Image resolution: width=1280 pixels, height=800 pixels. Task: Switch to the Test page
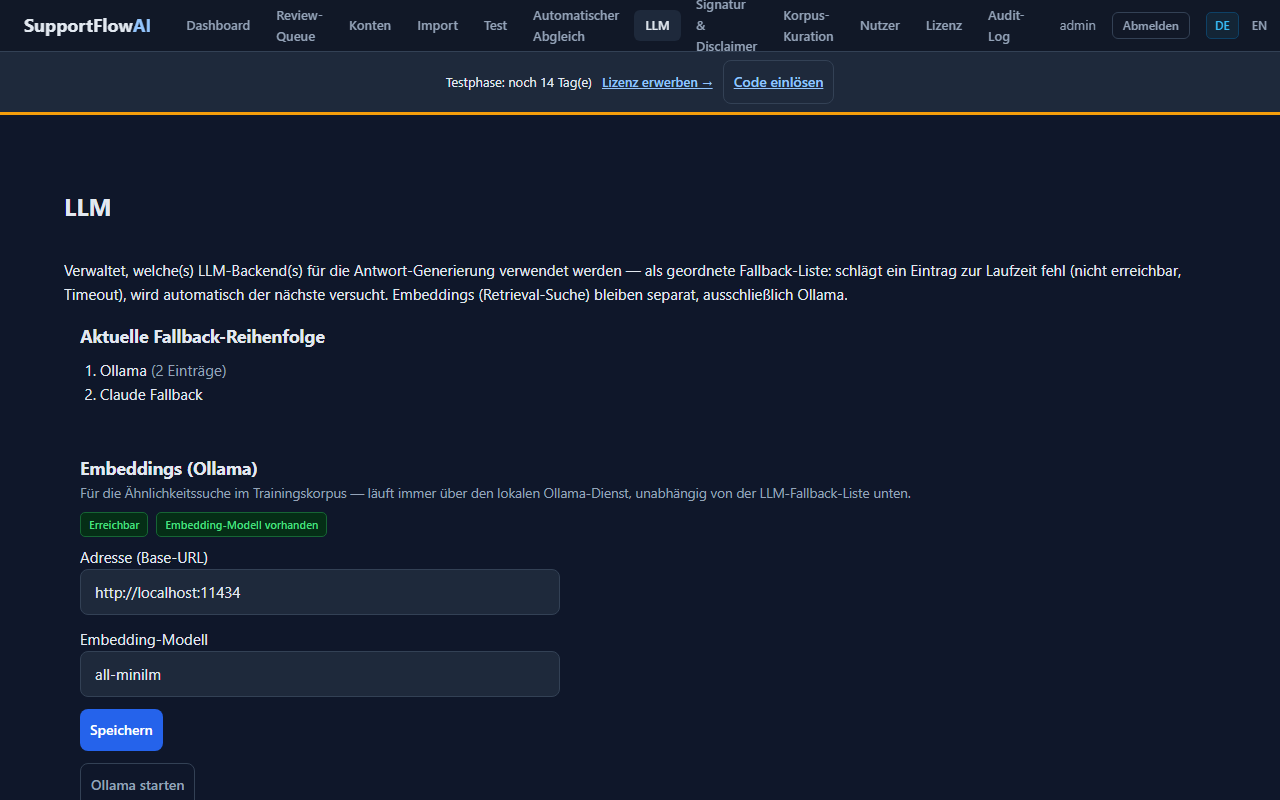[x=496, y=26]
